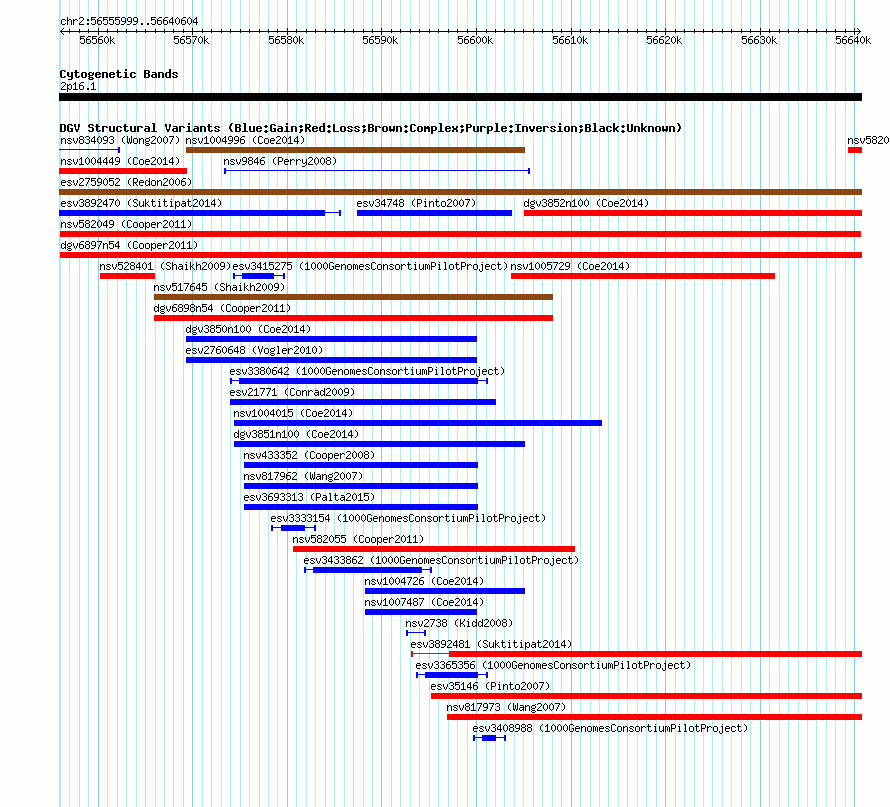Open dgv3850n100 (Coe2014) label

(248, 329)
